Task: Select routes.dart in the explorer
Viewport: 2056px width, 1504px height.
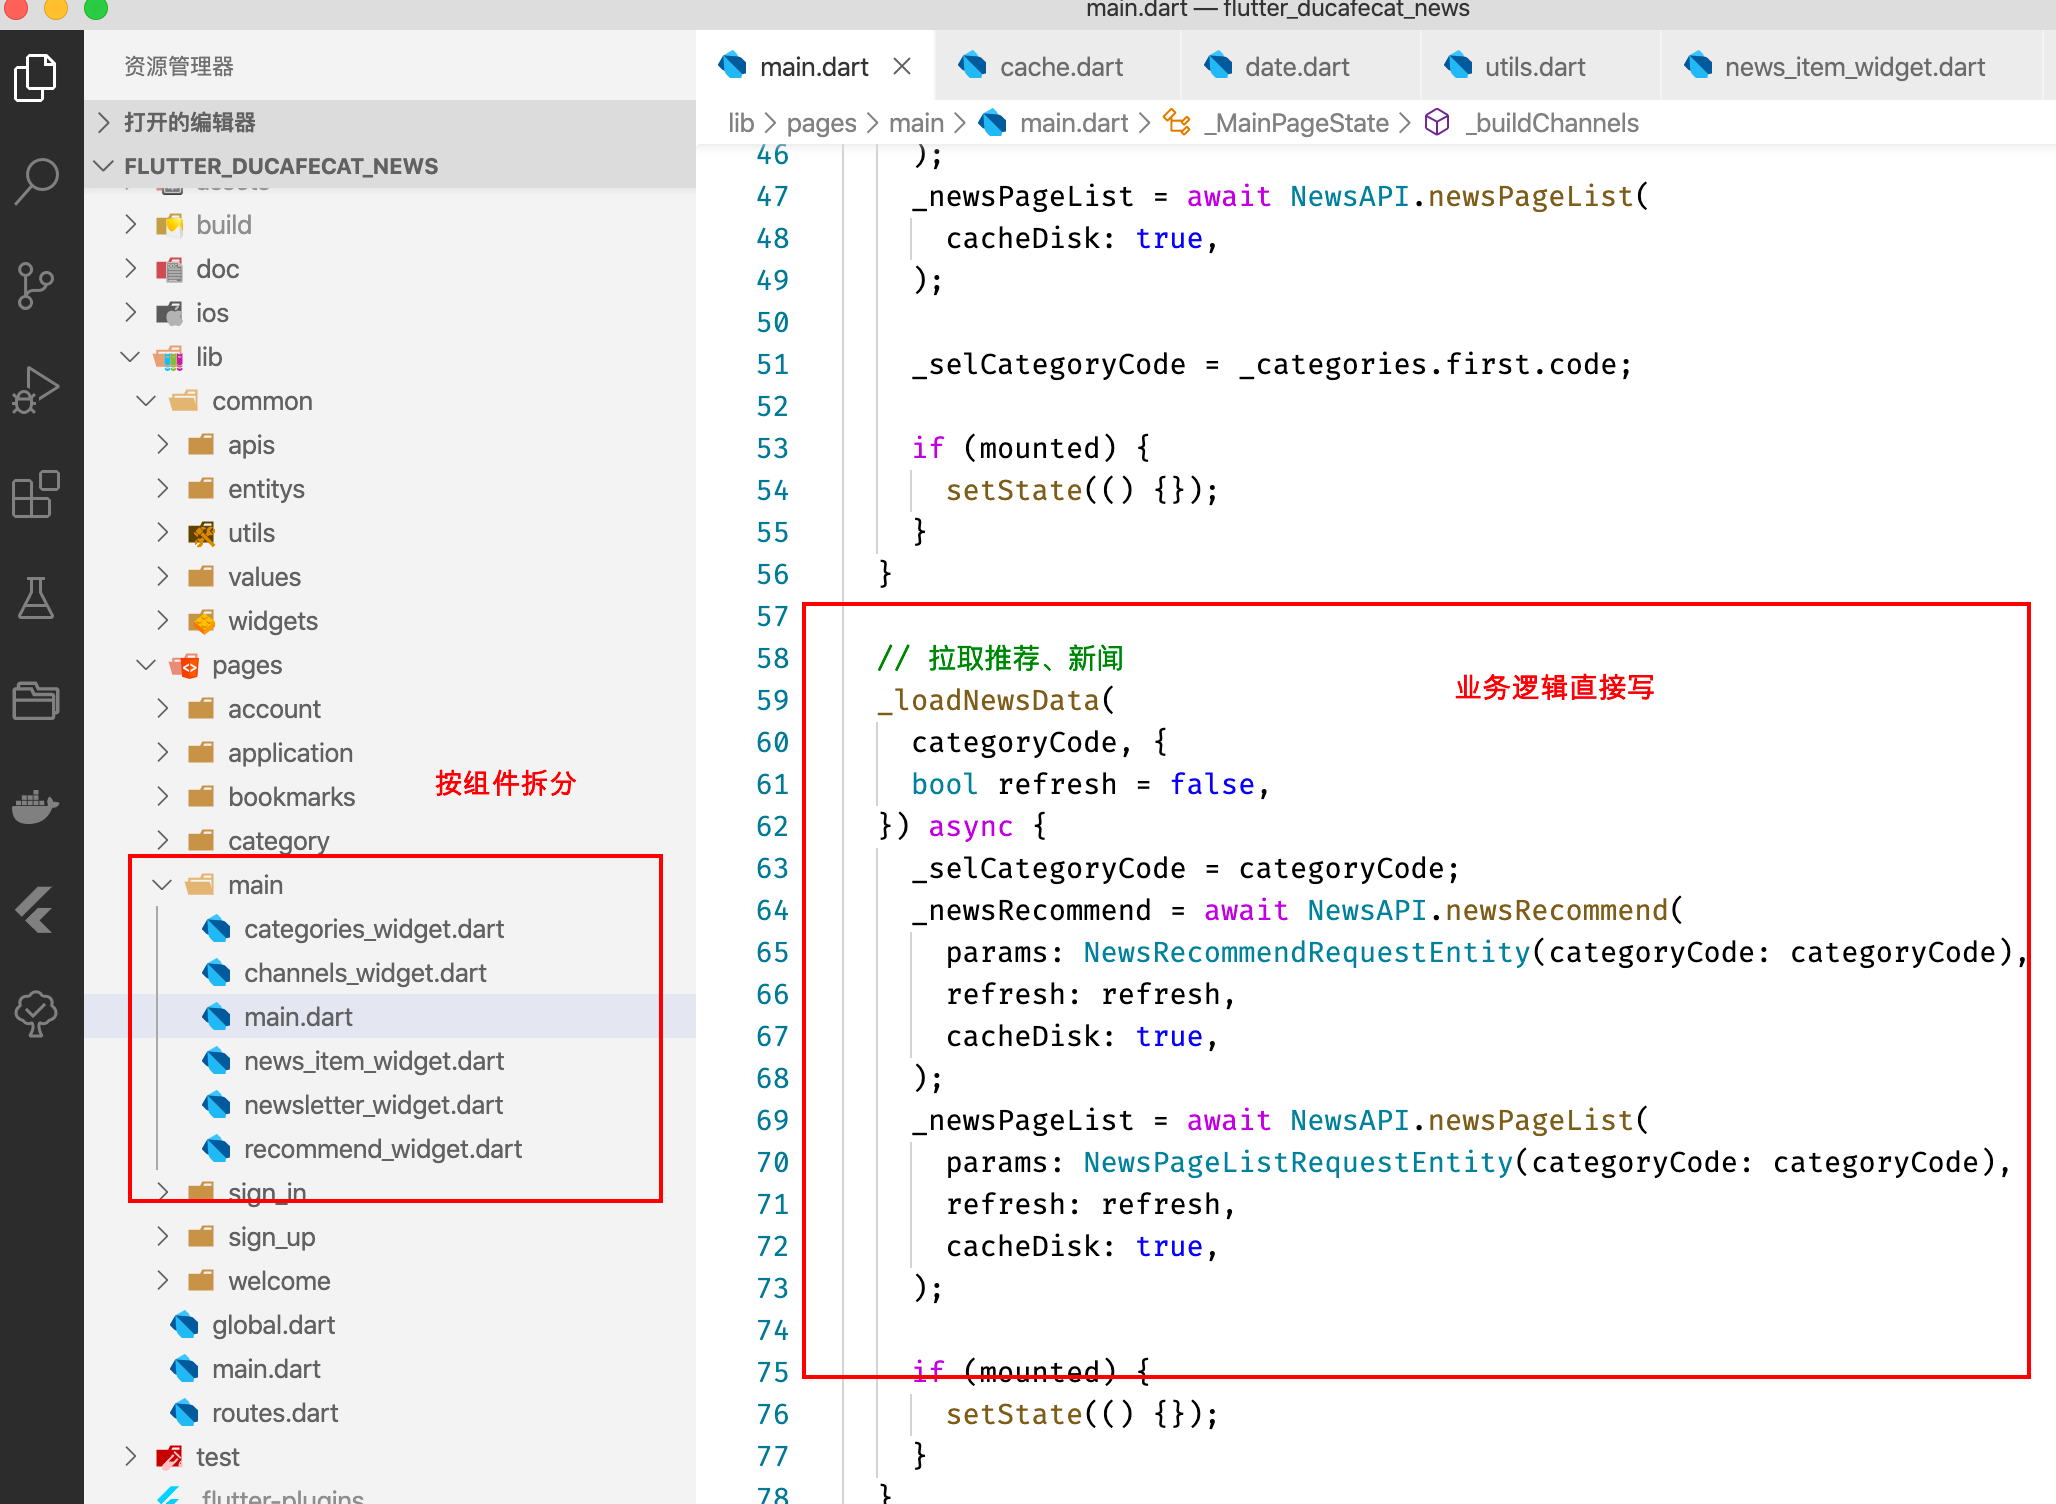Action: [275, 1412]
